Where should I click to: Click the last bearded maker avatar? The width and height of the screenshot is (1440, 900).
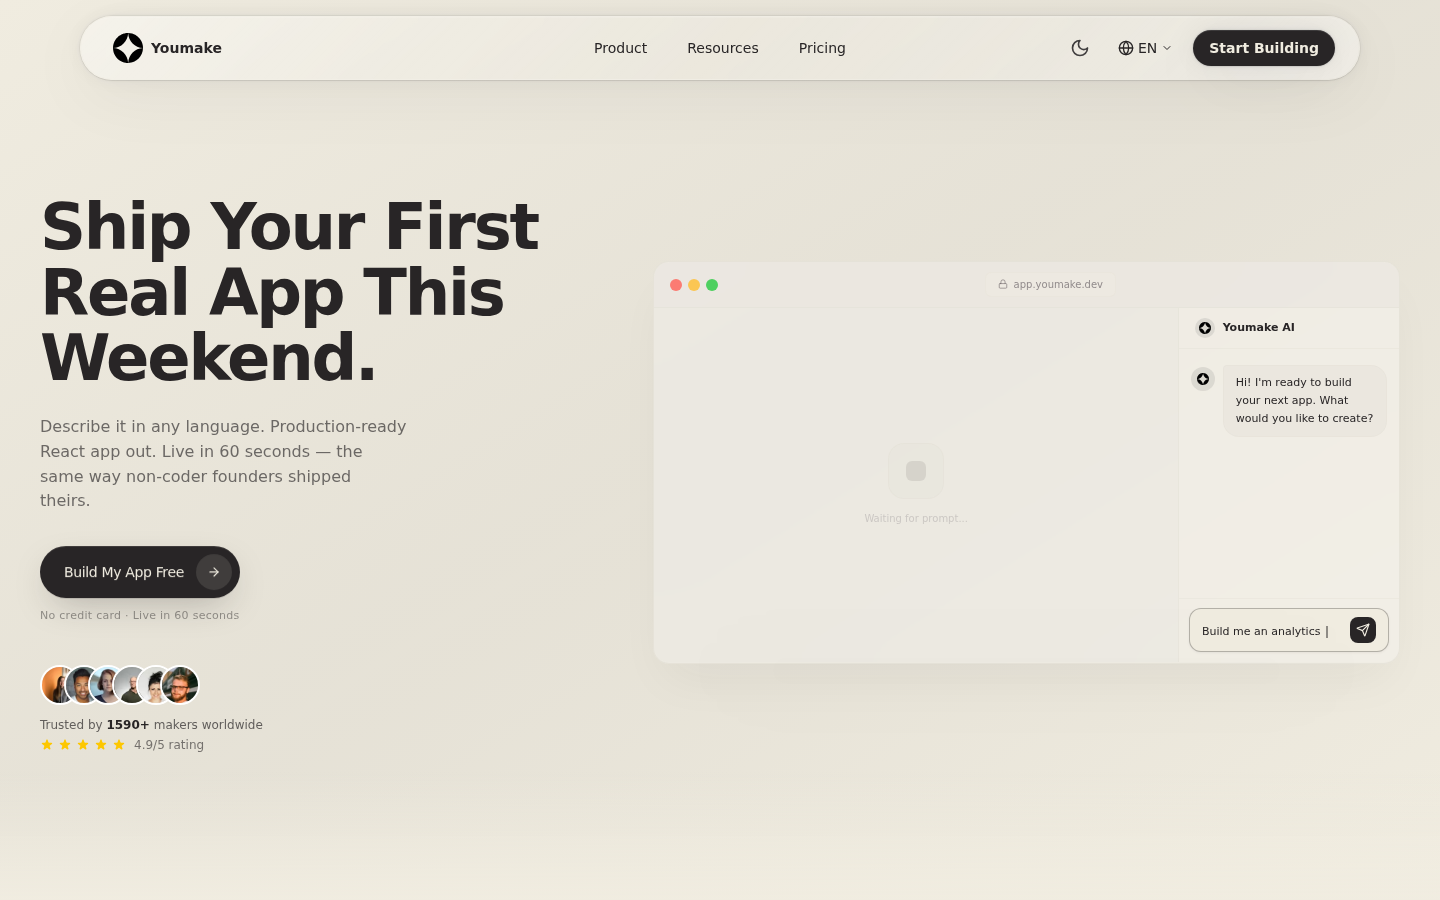[181, 685]
